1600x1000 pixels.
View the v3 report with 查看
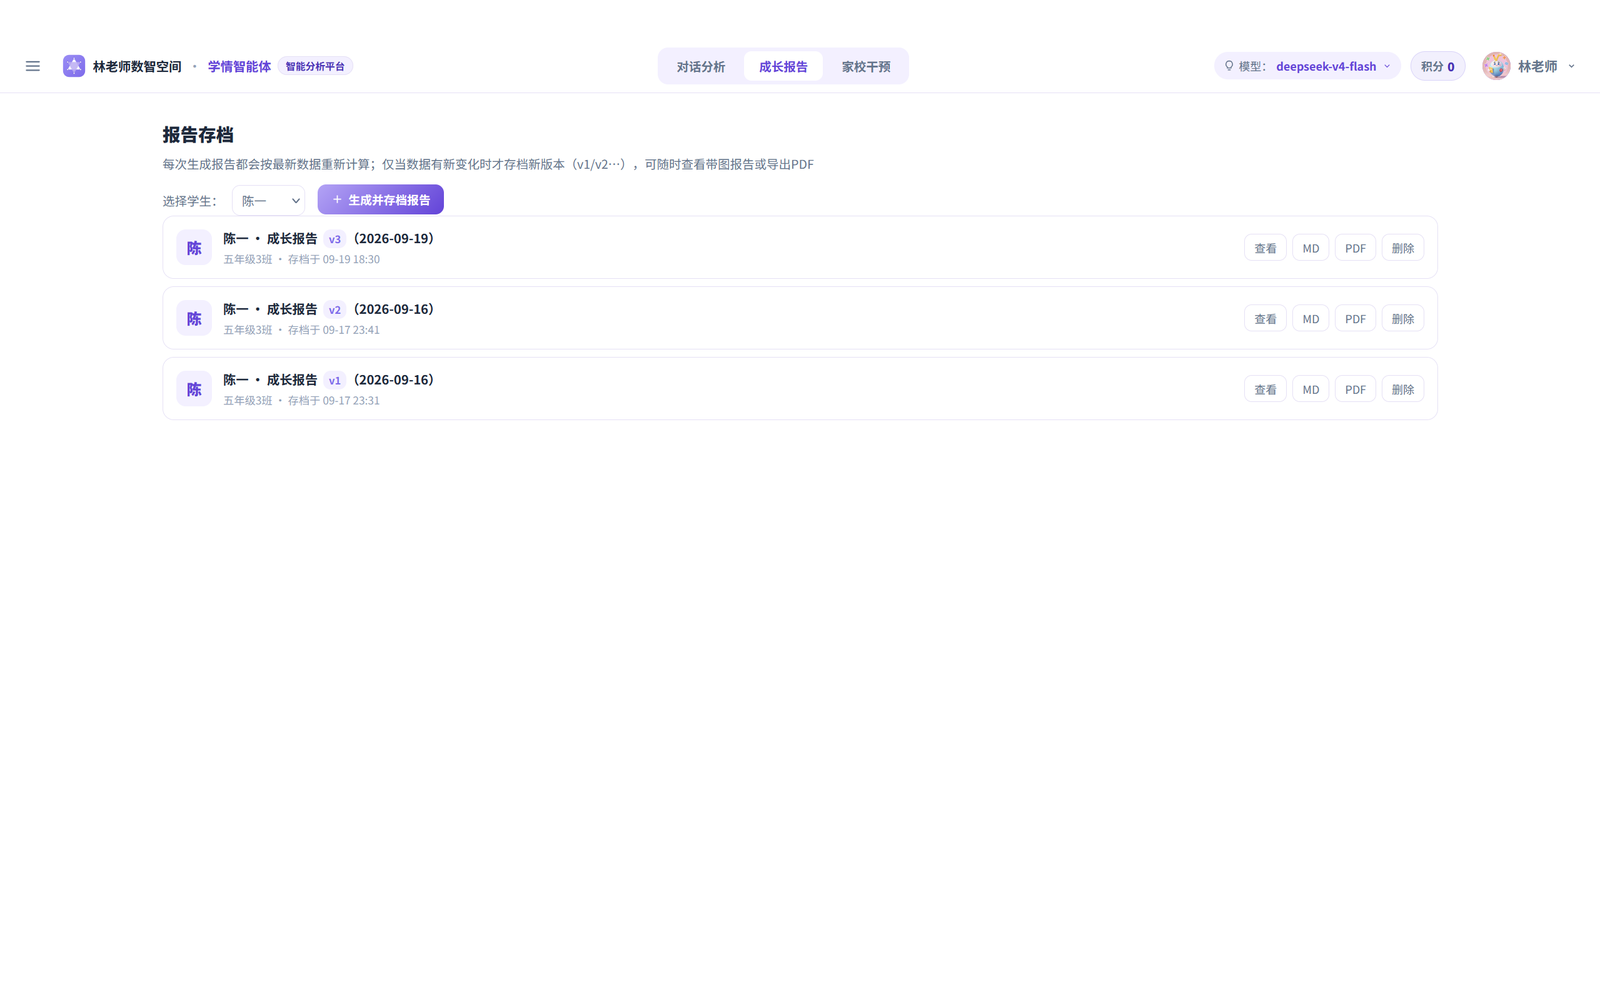pos(1265,248)
